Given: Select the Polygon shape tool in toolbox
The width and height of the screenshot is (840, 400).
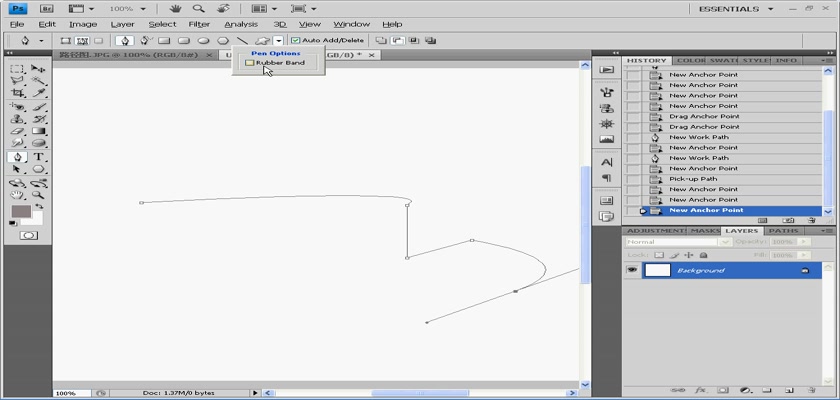Looking at the screenshot, I should (x=38, y=169).
